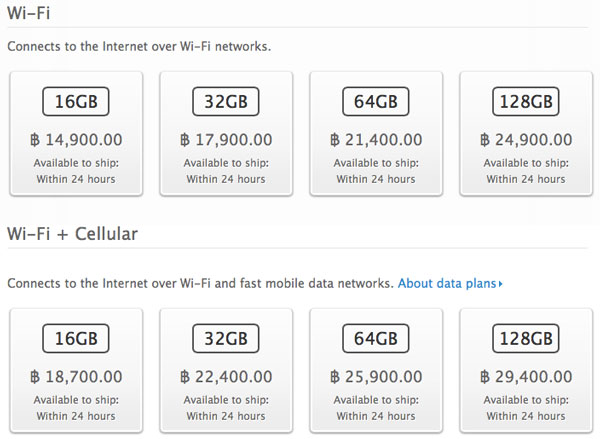Select the Wi-Fi 16GB model card
Image resolution: width=600 pixels, height=439 pixels.
[x=76, y=134]
